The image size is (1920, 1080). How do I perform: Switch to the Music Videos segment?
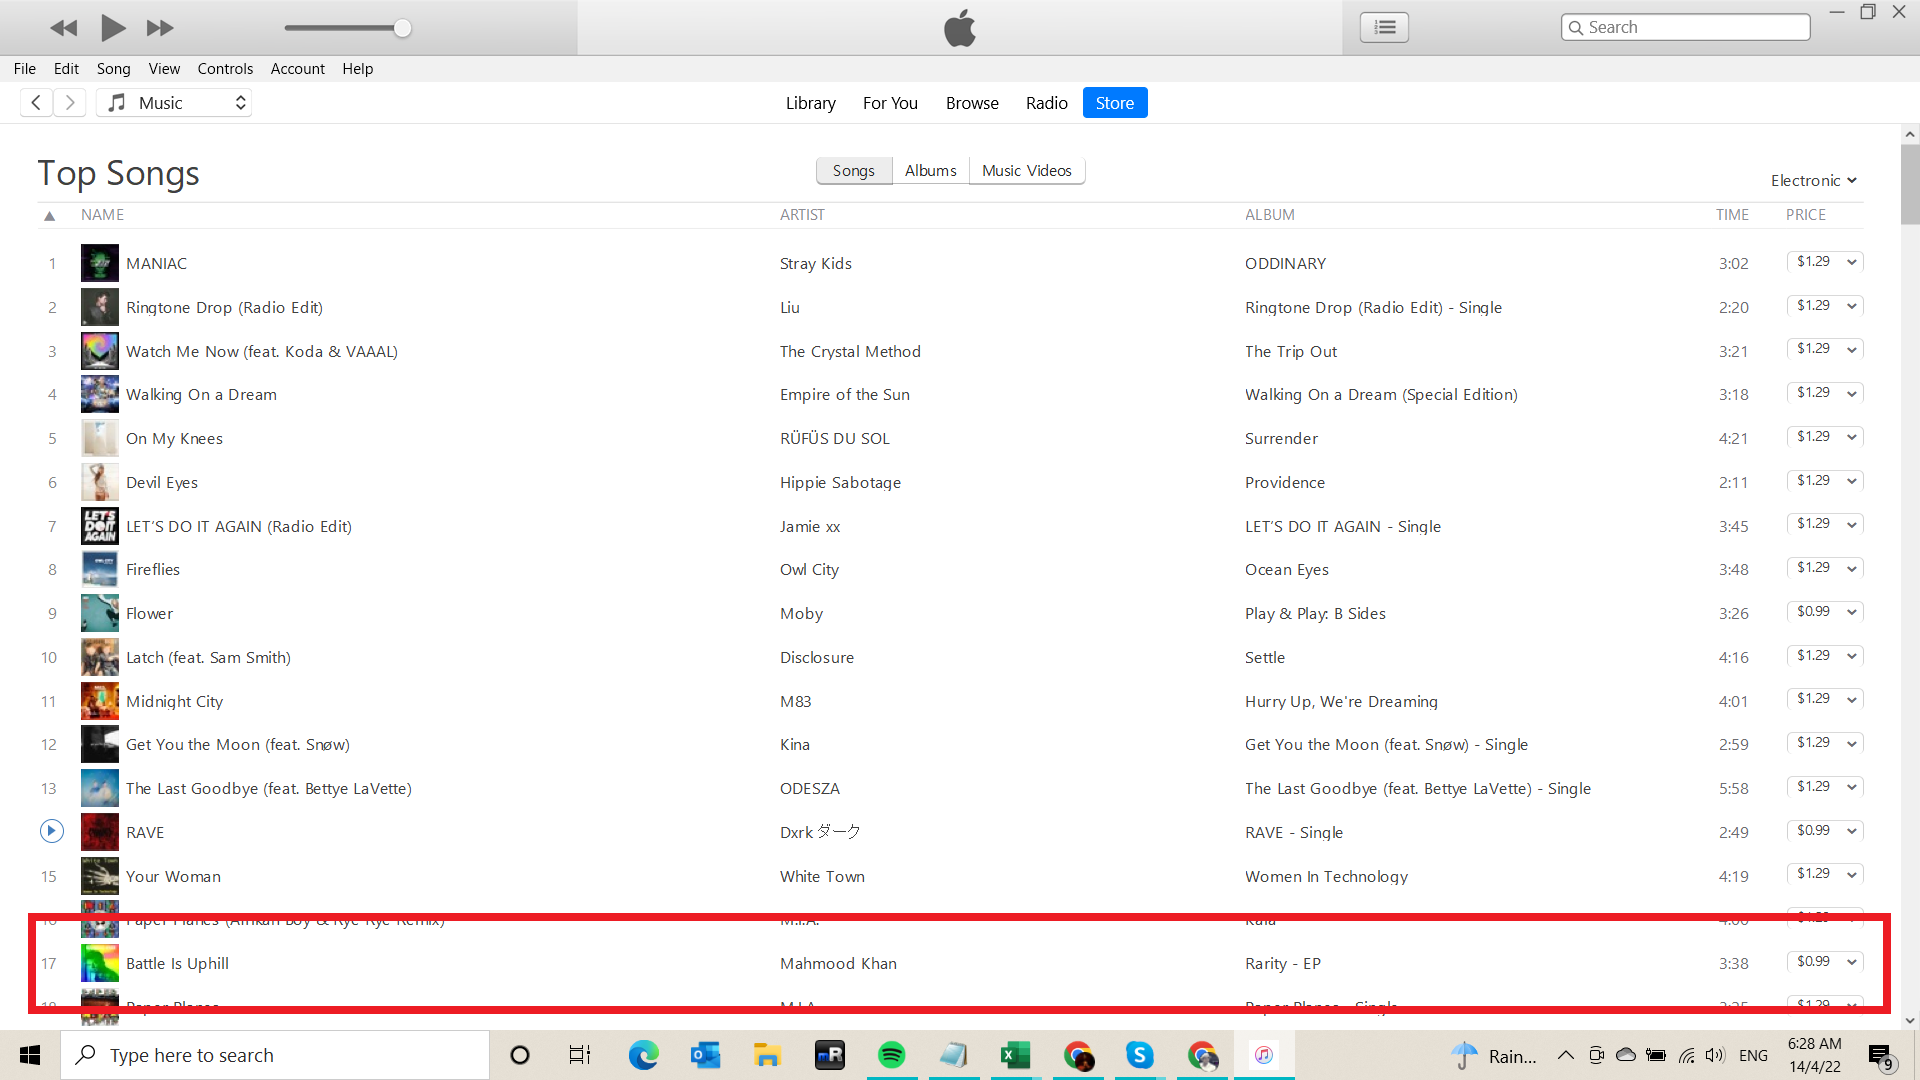click(x=1026, y=171)
